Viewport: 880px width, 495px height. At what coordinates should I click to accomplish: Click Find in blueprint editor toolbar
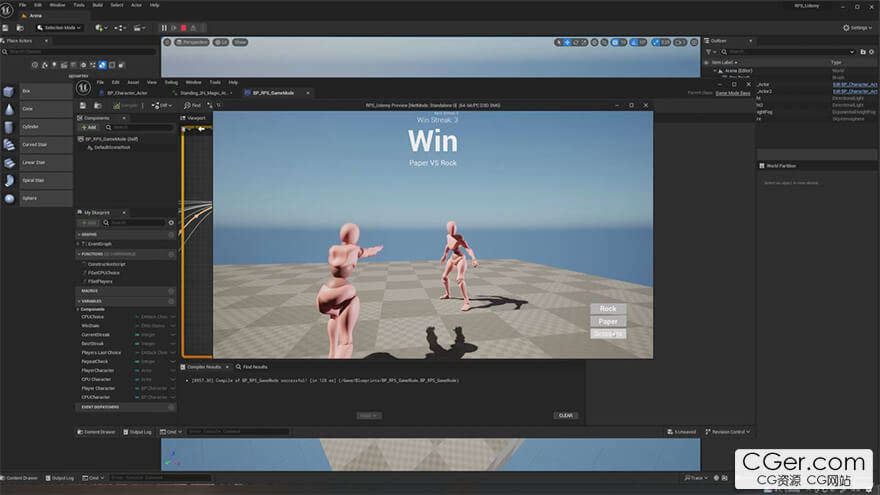tap(190, 105)
